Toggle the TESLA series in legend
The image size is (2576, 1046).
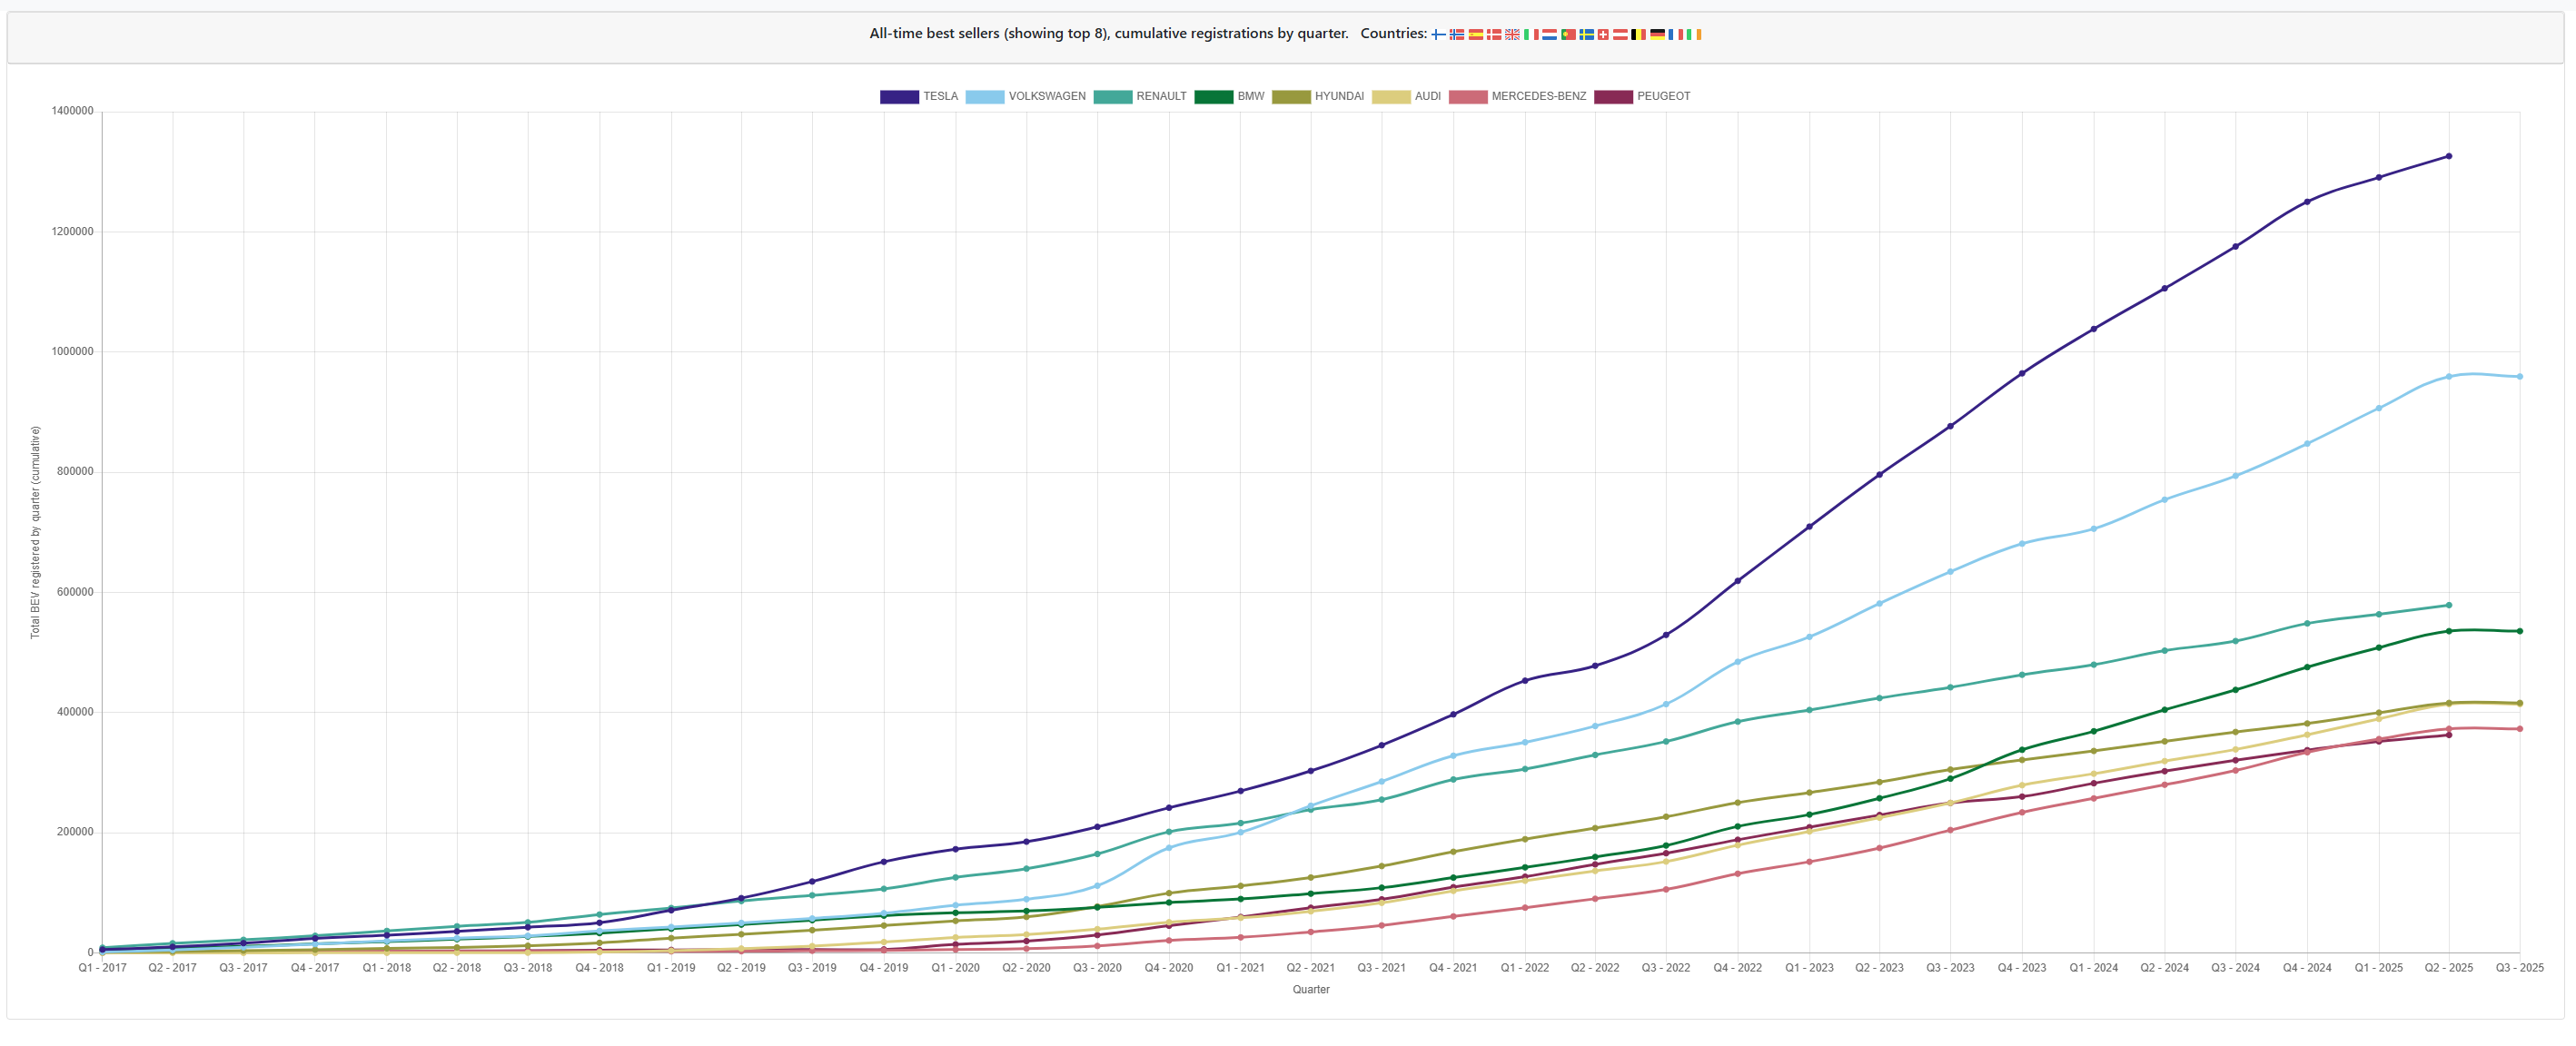(x=919, y=97)
